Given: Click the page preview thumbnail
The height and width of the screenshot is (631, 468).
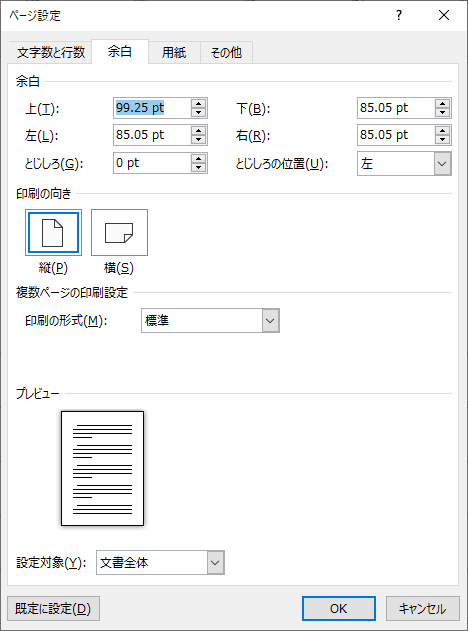Looking at the screenshot, I should pyautogui.click(x=102, y=468).
